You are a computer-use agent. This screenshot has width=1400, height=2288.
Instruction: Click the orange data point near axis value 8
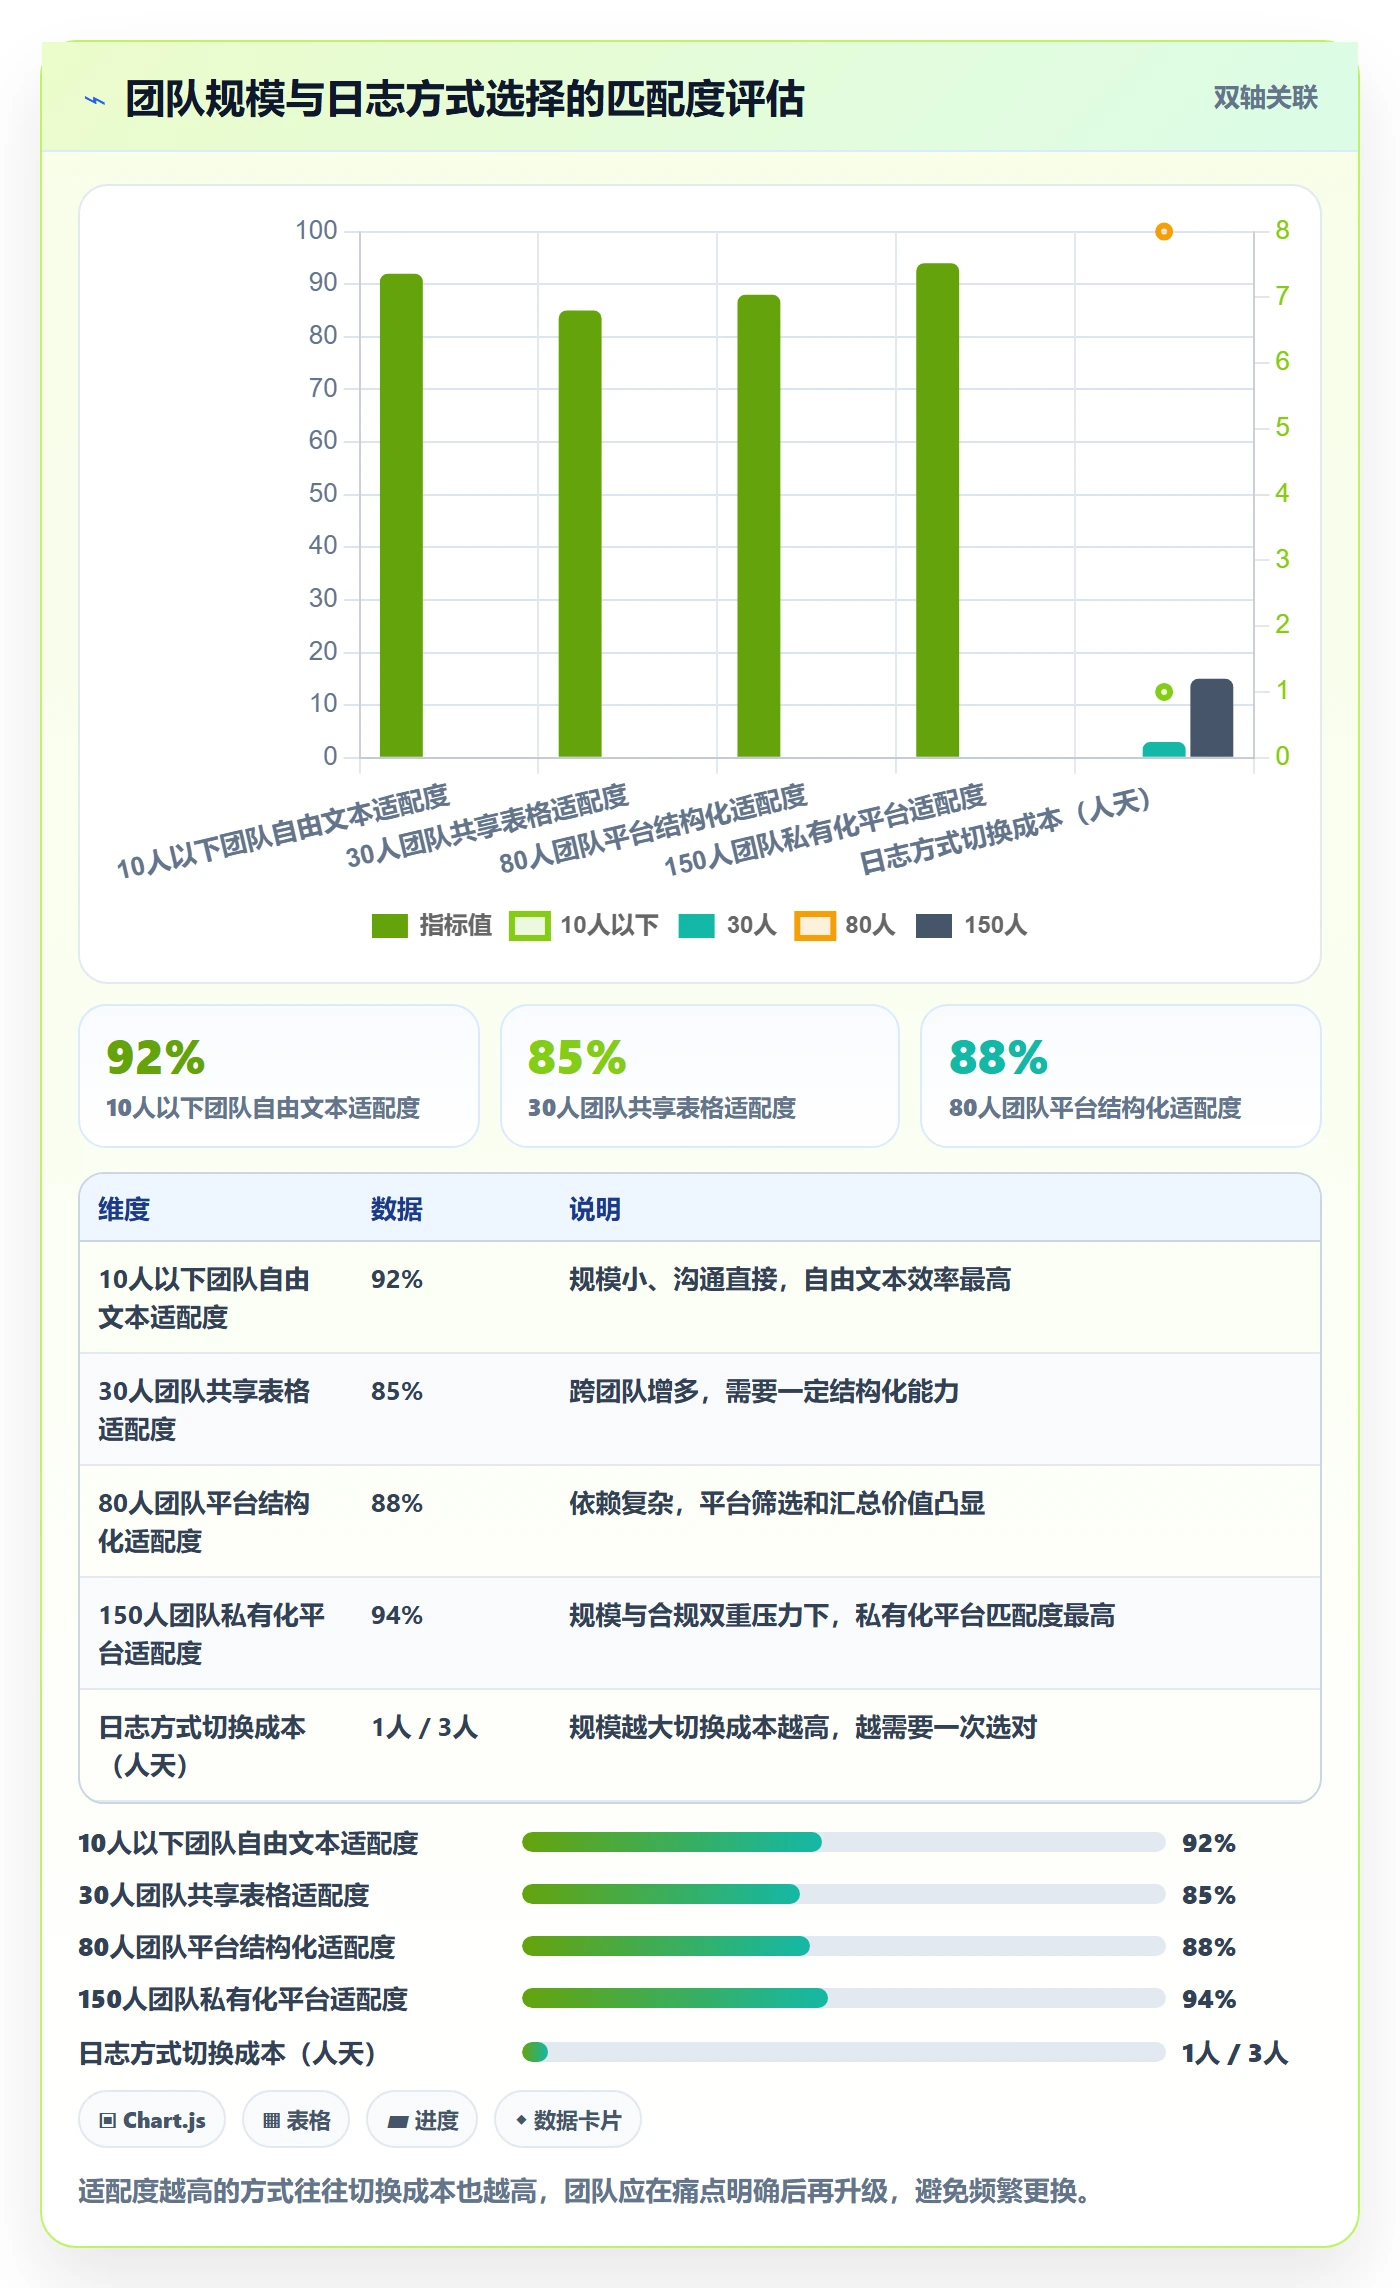pyautogui.click(x=1164, y=232)
